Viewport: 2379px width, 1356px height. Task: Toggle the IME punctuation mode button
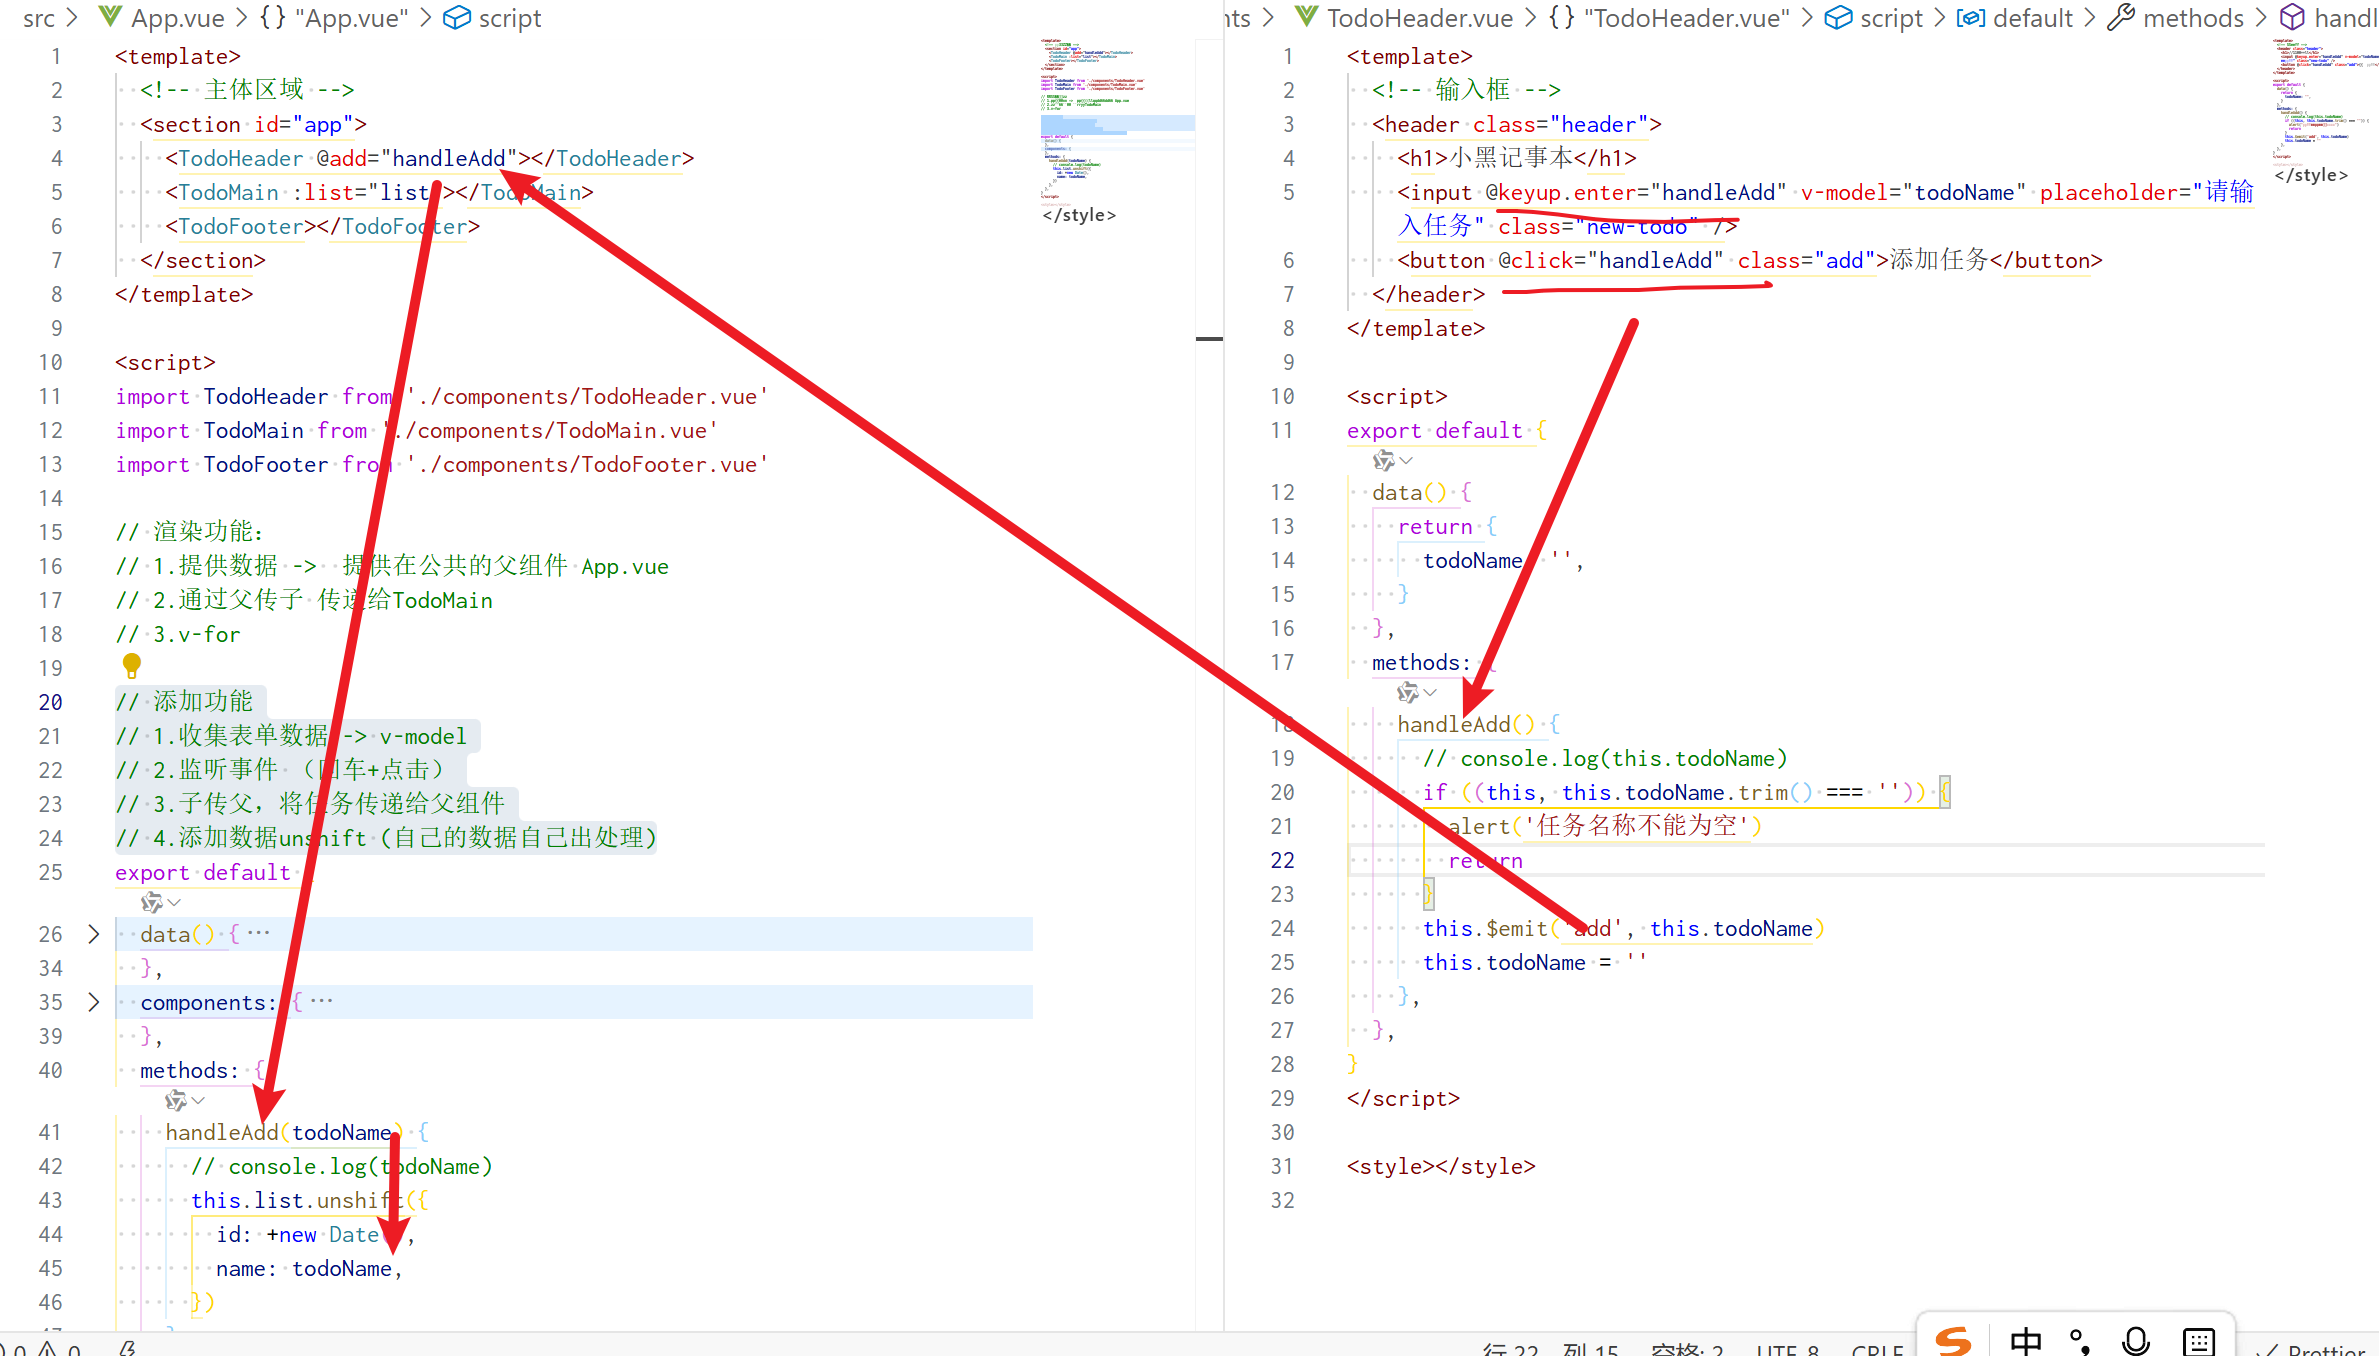[2080, 1341]
